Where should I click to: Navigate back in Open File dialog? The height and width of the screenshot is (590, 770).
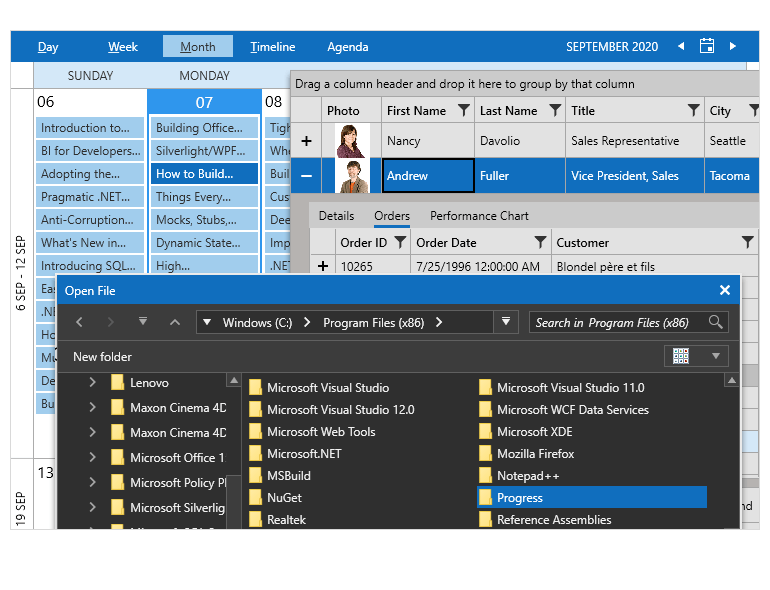pos(80,322)
